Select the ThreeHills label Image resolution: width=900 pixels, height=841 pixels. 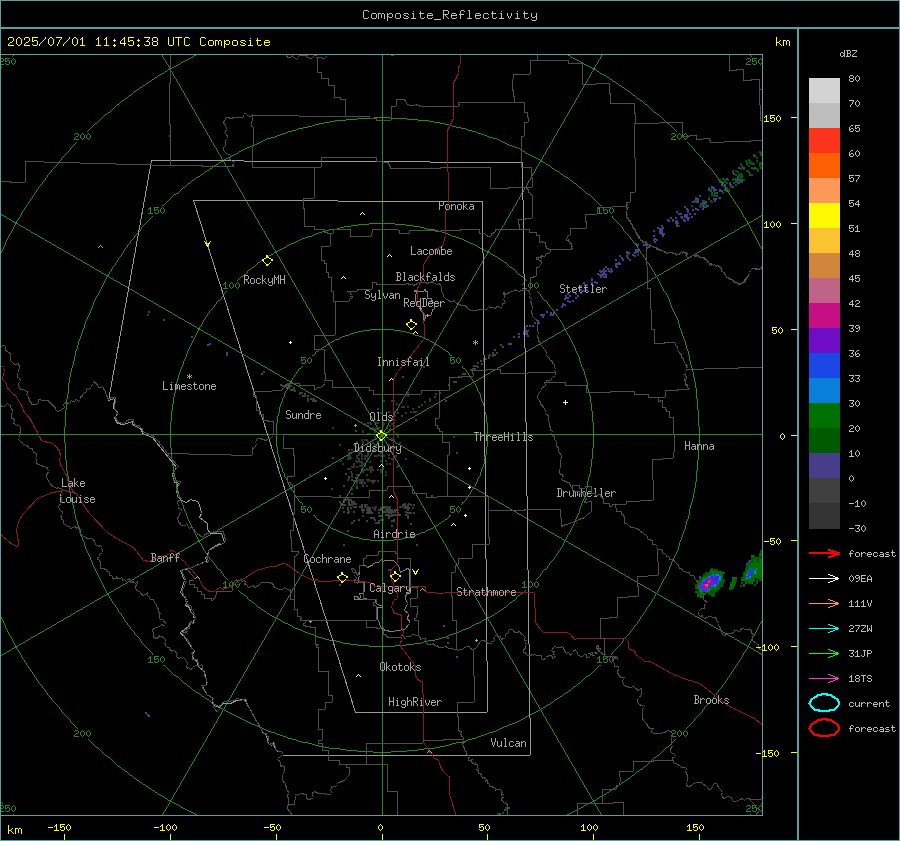(x=503, y=437)
